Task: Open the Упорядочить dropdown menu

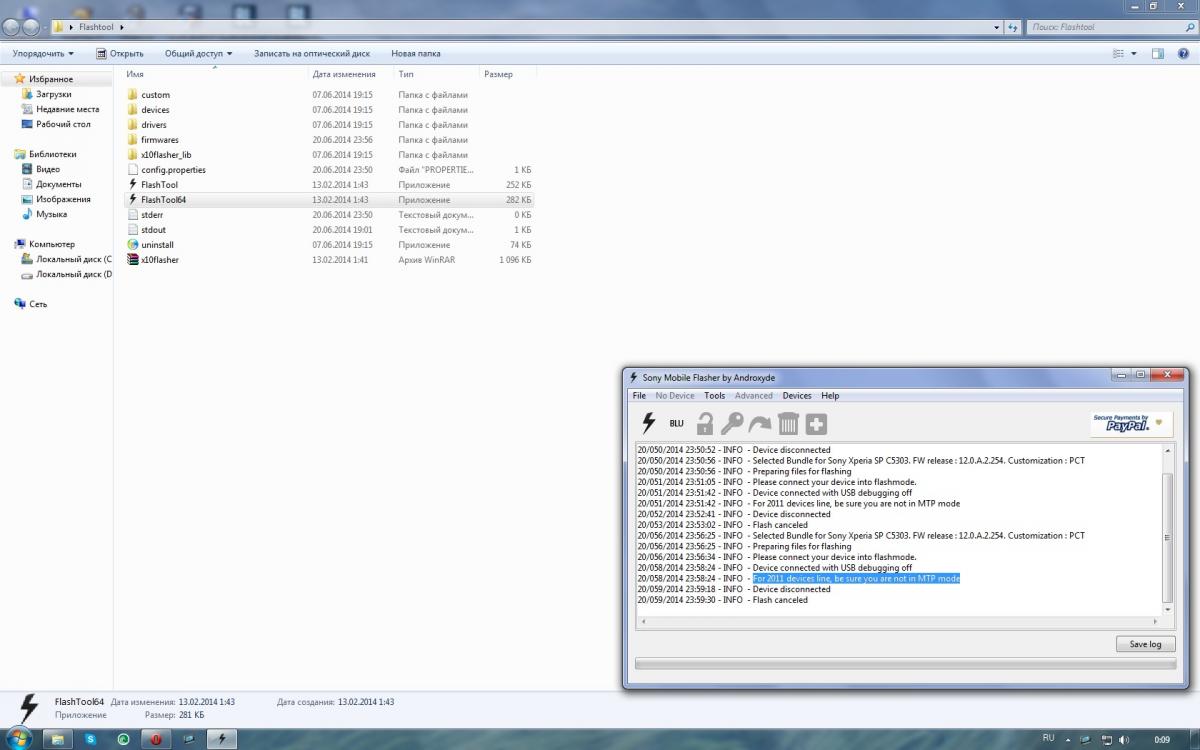Action: pos(43,53)
